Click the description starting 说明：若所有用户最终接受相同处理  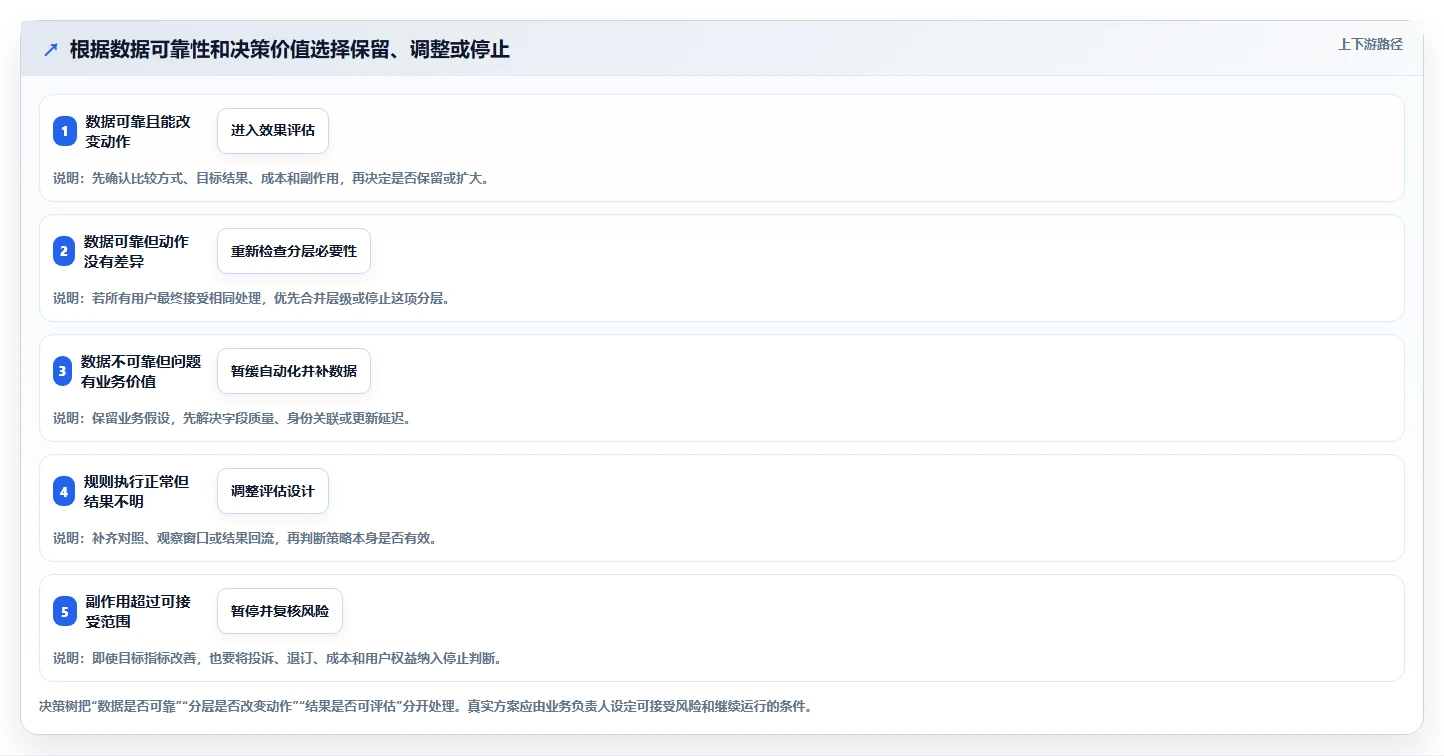pyautogui.click(x=251, y=298)
